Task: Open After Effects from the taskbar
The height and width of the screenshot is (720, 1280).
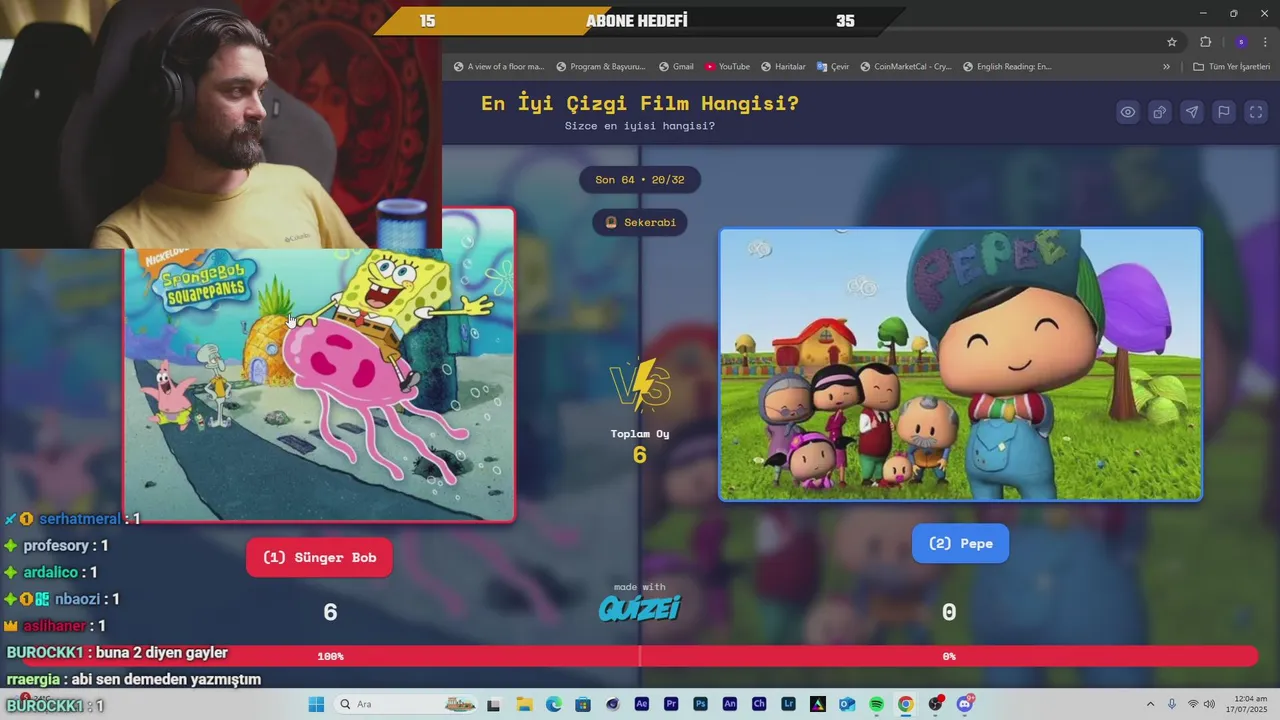Action: (642, 704)
